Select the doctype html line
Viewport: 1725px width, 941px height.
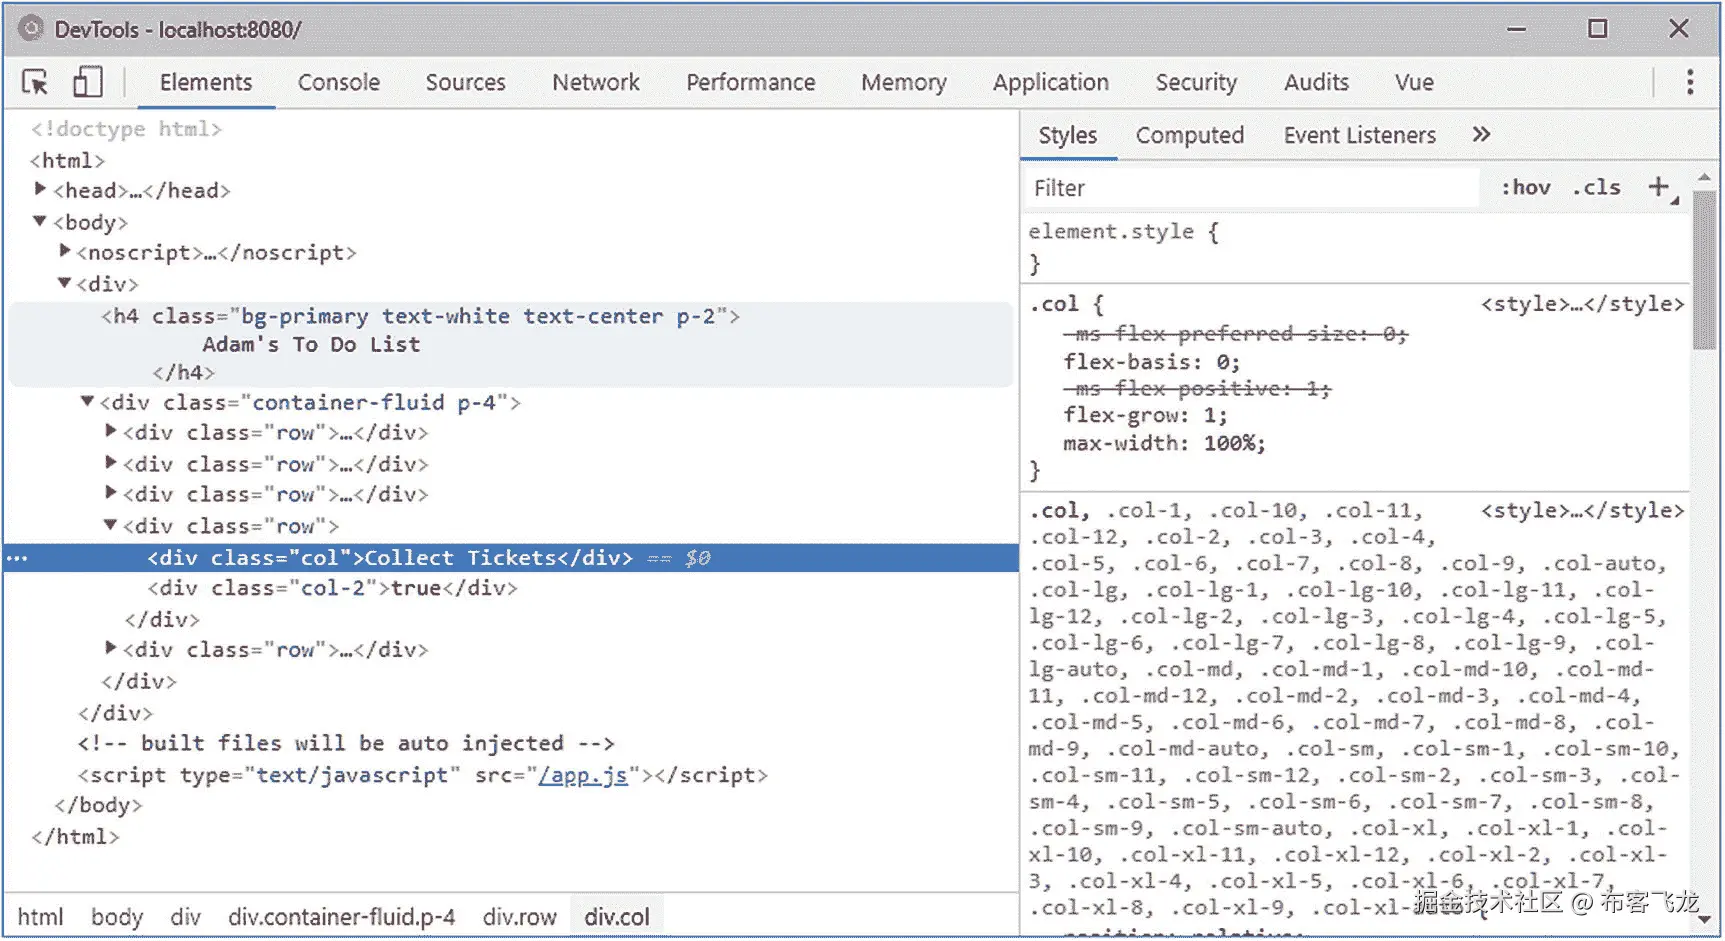pos(126,129)
